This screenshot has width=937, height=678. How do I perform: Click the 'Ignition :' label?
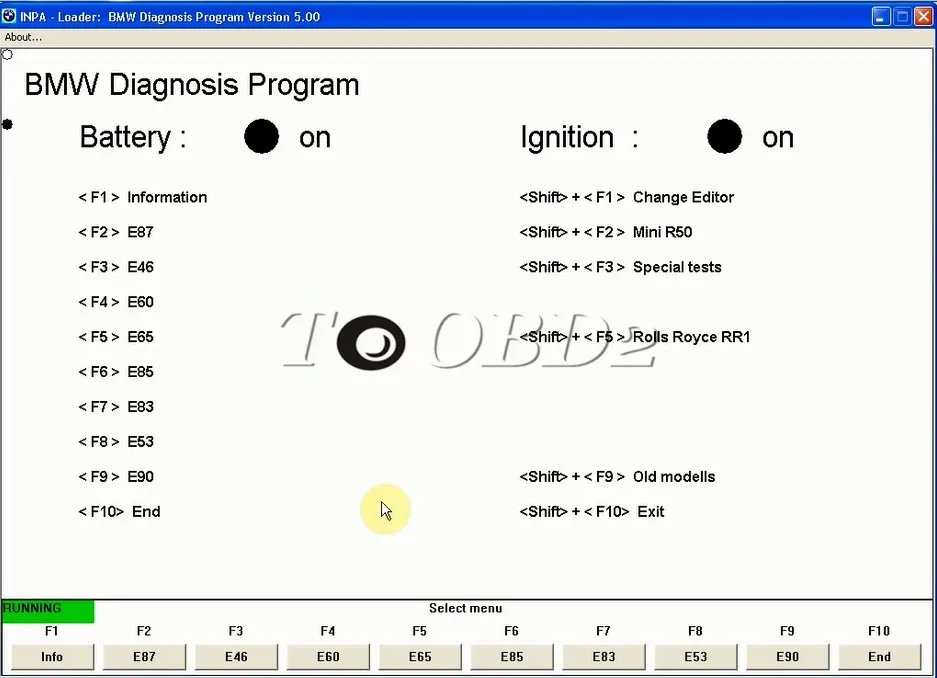pos(579,137)
